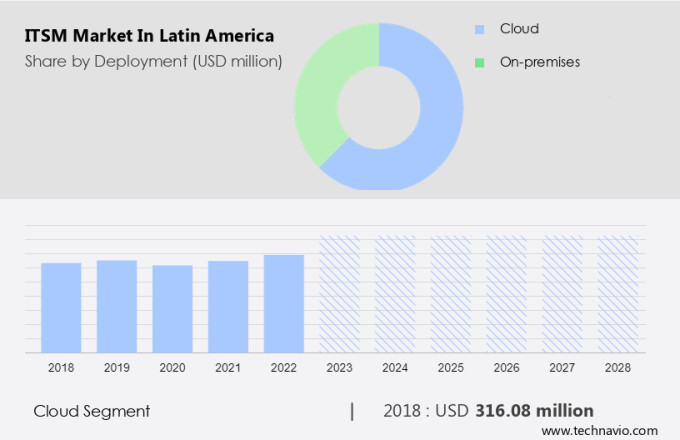Click the green On-premises legend swatch
Image resolution: width=680 pixels, height=440 pixels.
coord(480,62)
